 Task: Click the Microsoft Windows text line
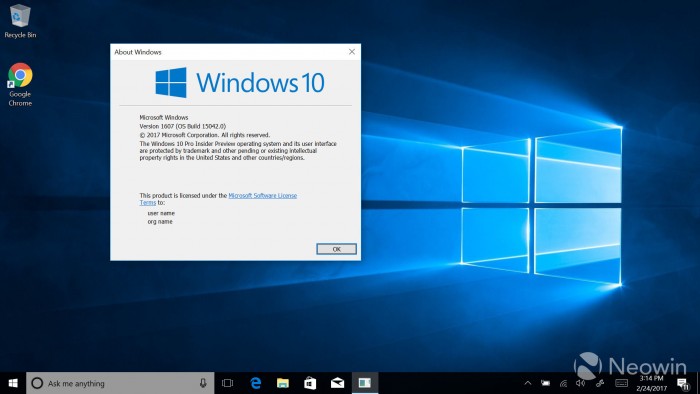click(x=164, y=117)
